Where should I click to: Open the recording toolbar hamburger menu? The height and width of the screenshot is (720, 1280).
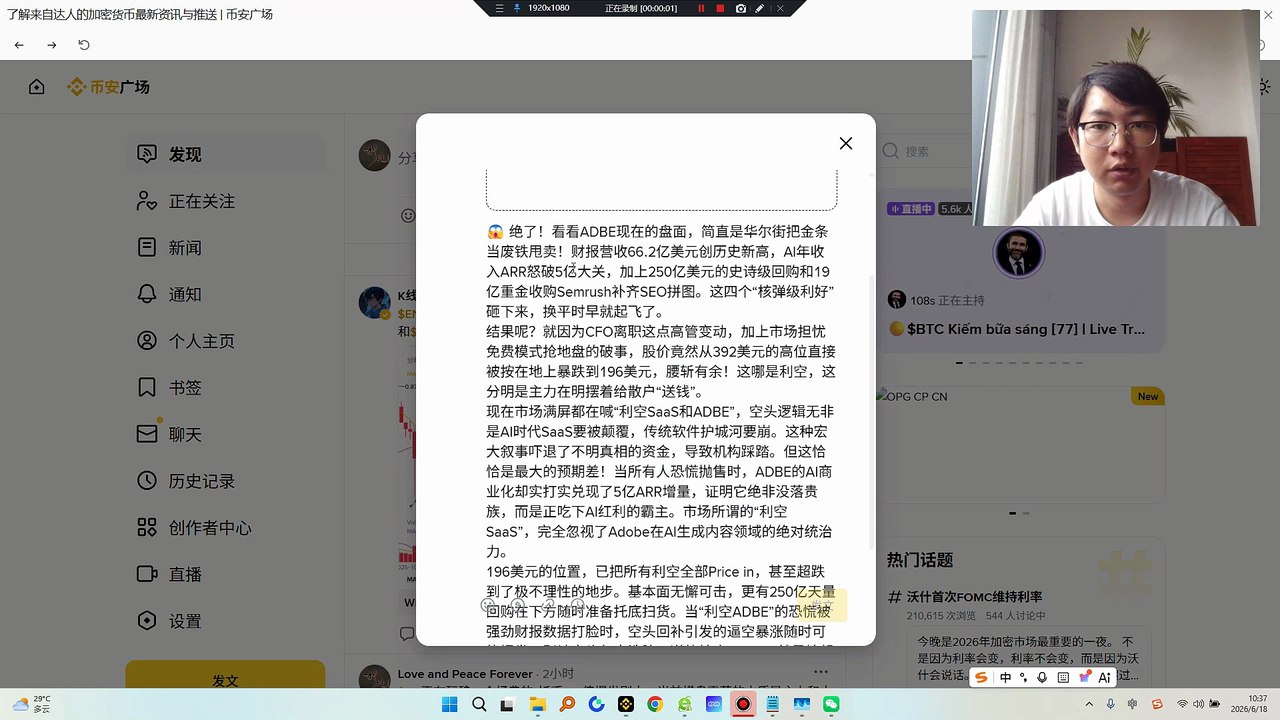pos(501,8)
